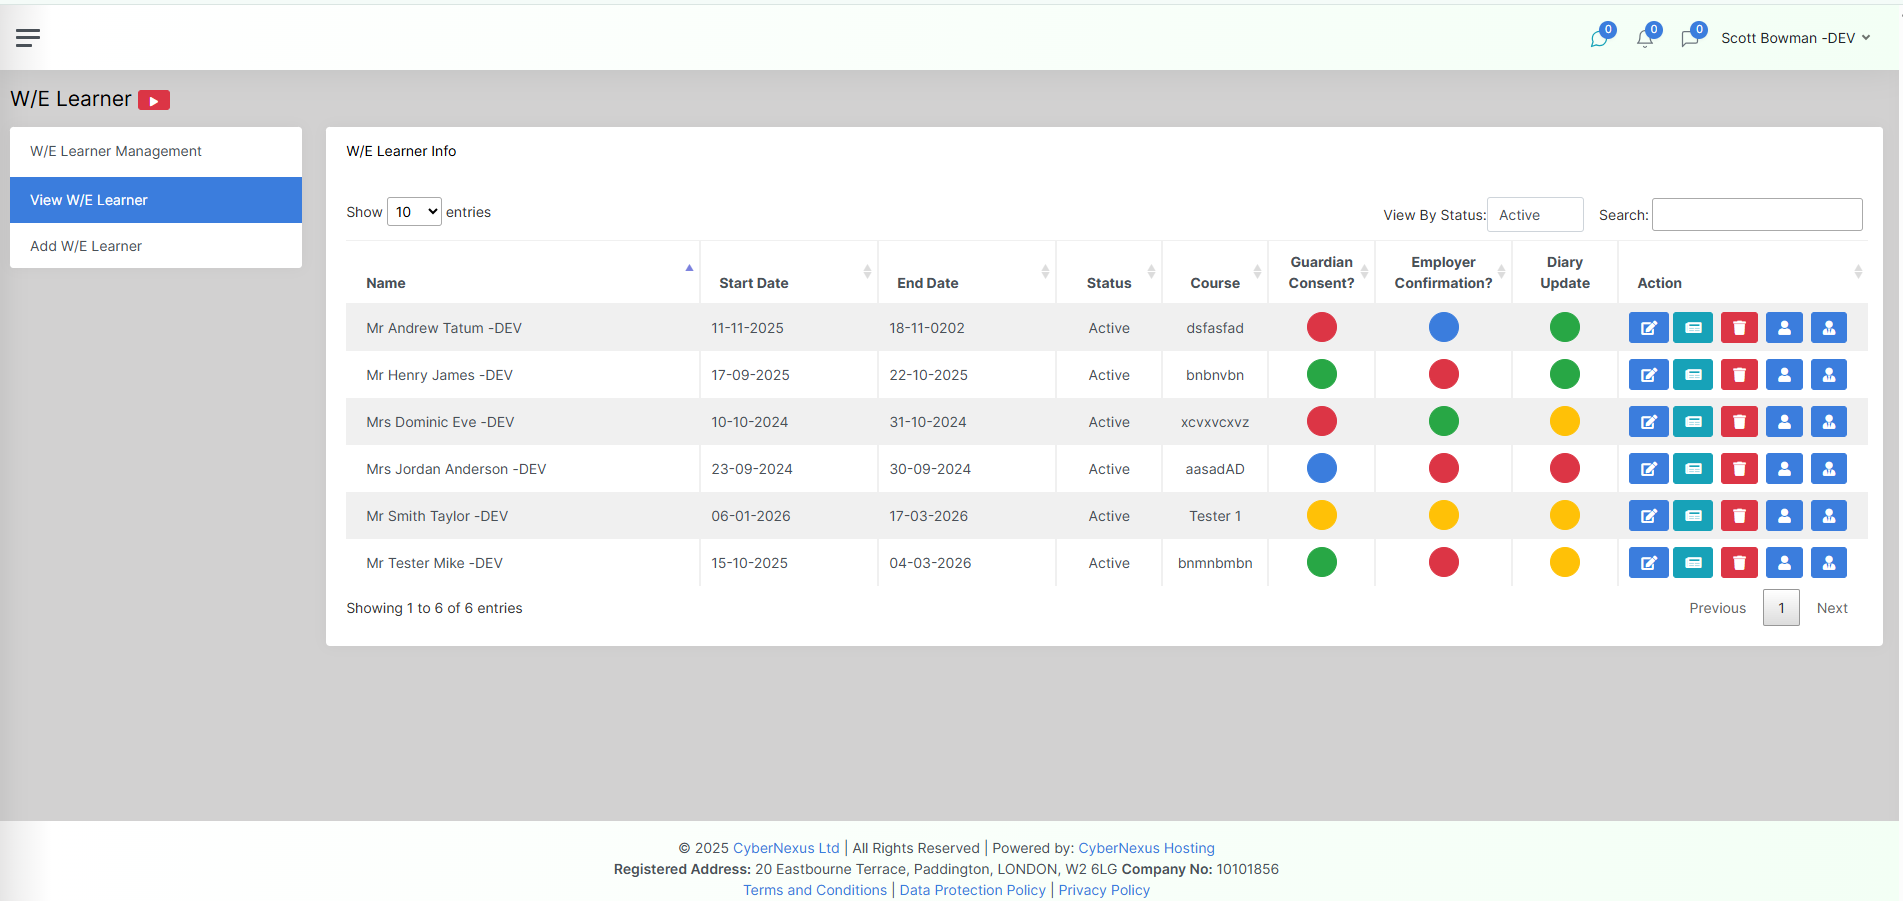Sort the table by Name column
Image resolution: width=1903 pixels, height=901 pixels.
click(520, 283)
